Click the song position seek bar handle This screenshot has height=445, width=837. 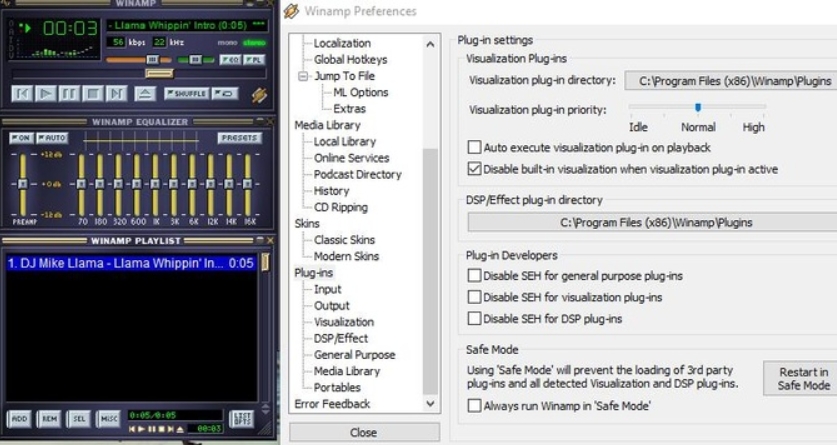(159, 74)
